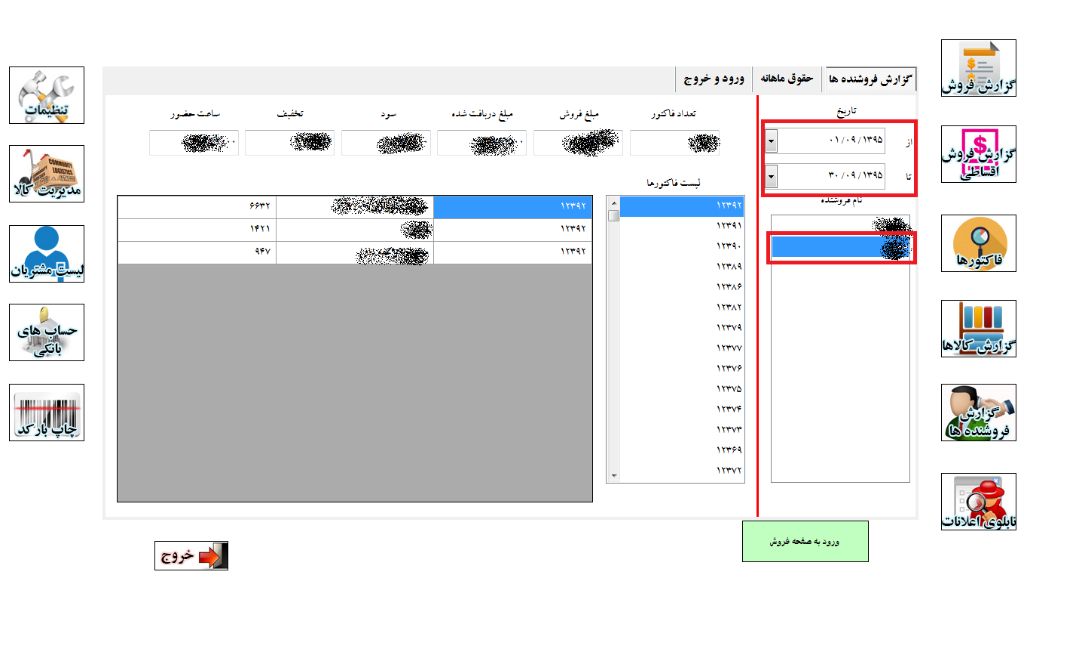This screenshot has height=649, width=1085.
Task: Open the customer list (لیست مشتریان)
Action: pyautogui.click(x=47, y=254)
